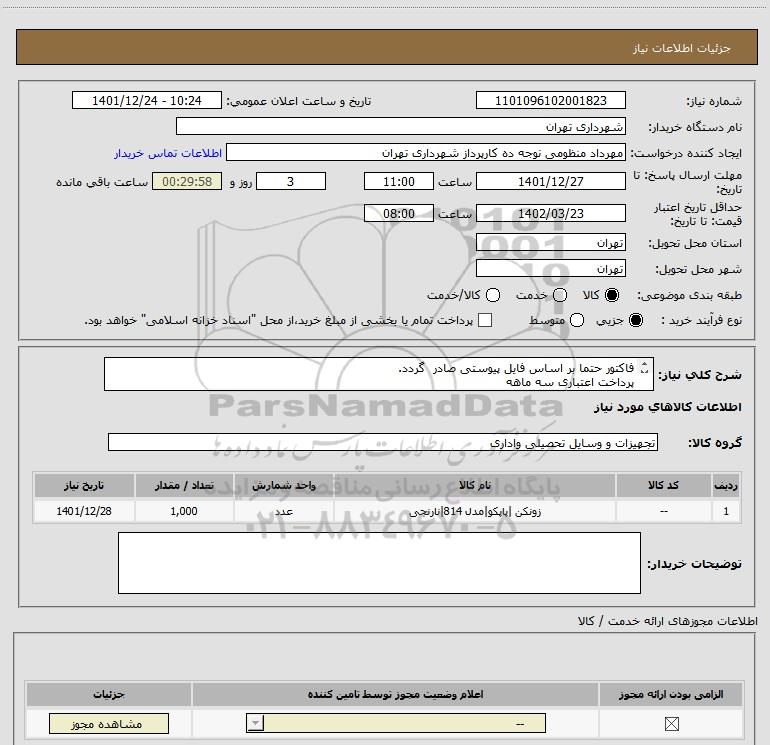This screenshot has height=745, width=770.
Task: Click the جزئیات اطلاعات نیاز title bar
Action: 386,47
